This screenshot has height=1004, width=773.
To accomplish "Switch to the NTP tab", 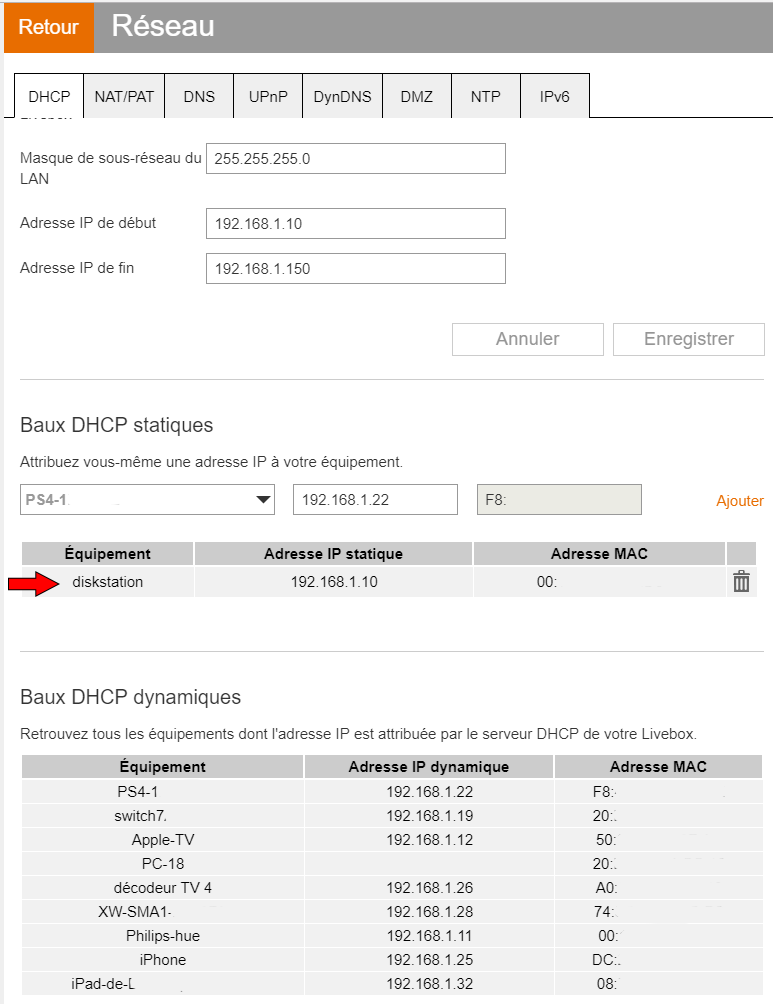I will (x=486, y=97).
